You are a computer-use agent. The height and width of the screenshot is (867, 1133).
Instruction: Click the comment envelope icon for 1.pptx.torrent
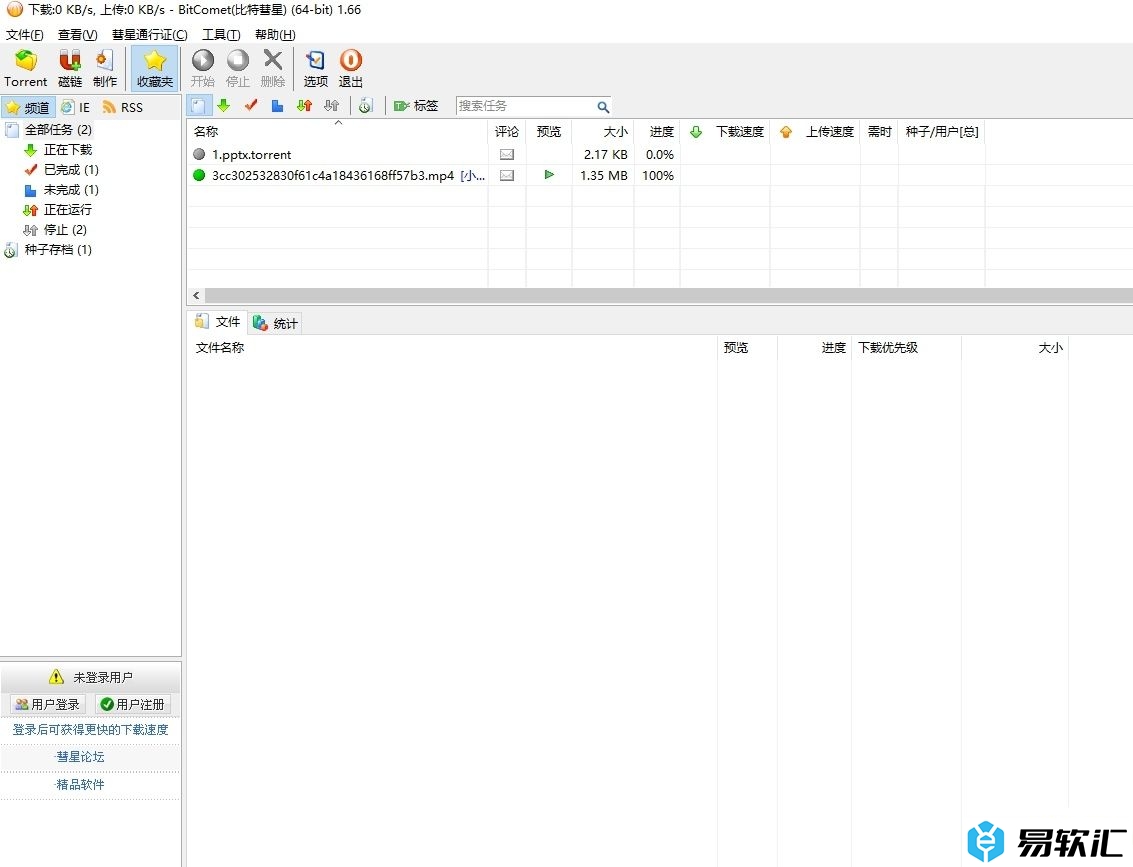(x=507, y=155)
